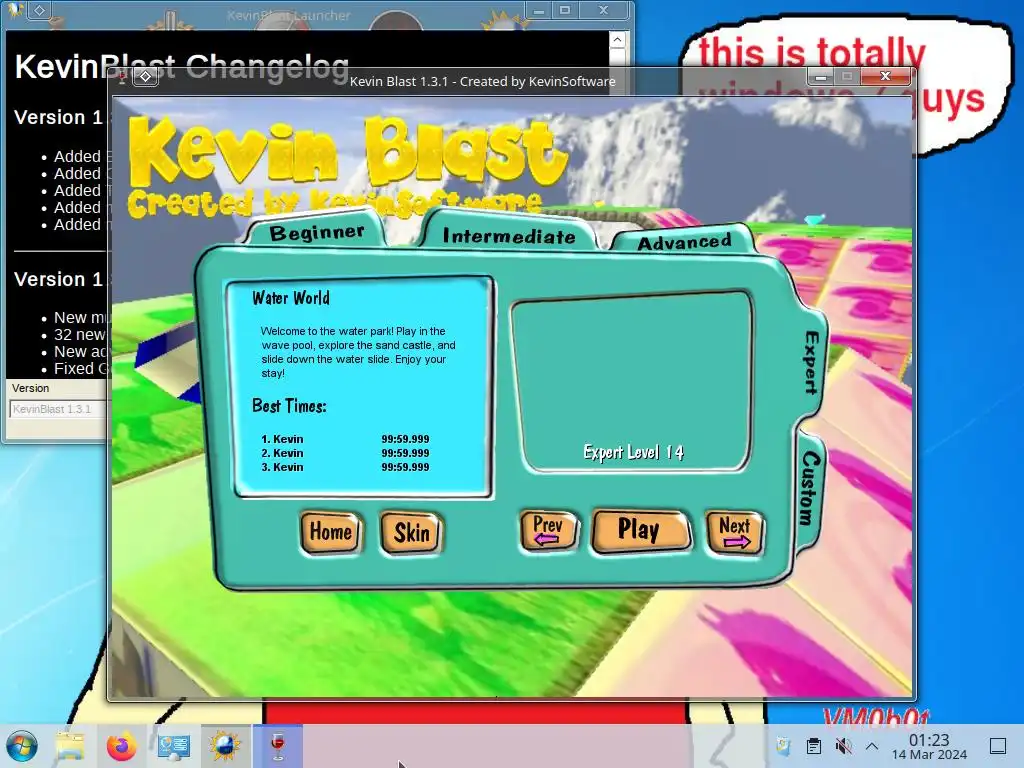
Task: Open the Custom side tab
Action: (x=810, y=488)
